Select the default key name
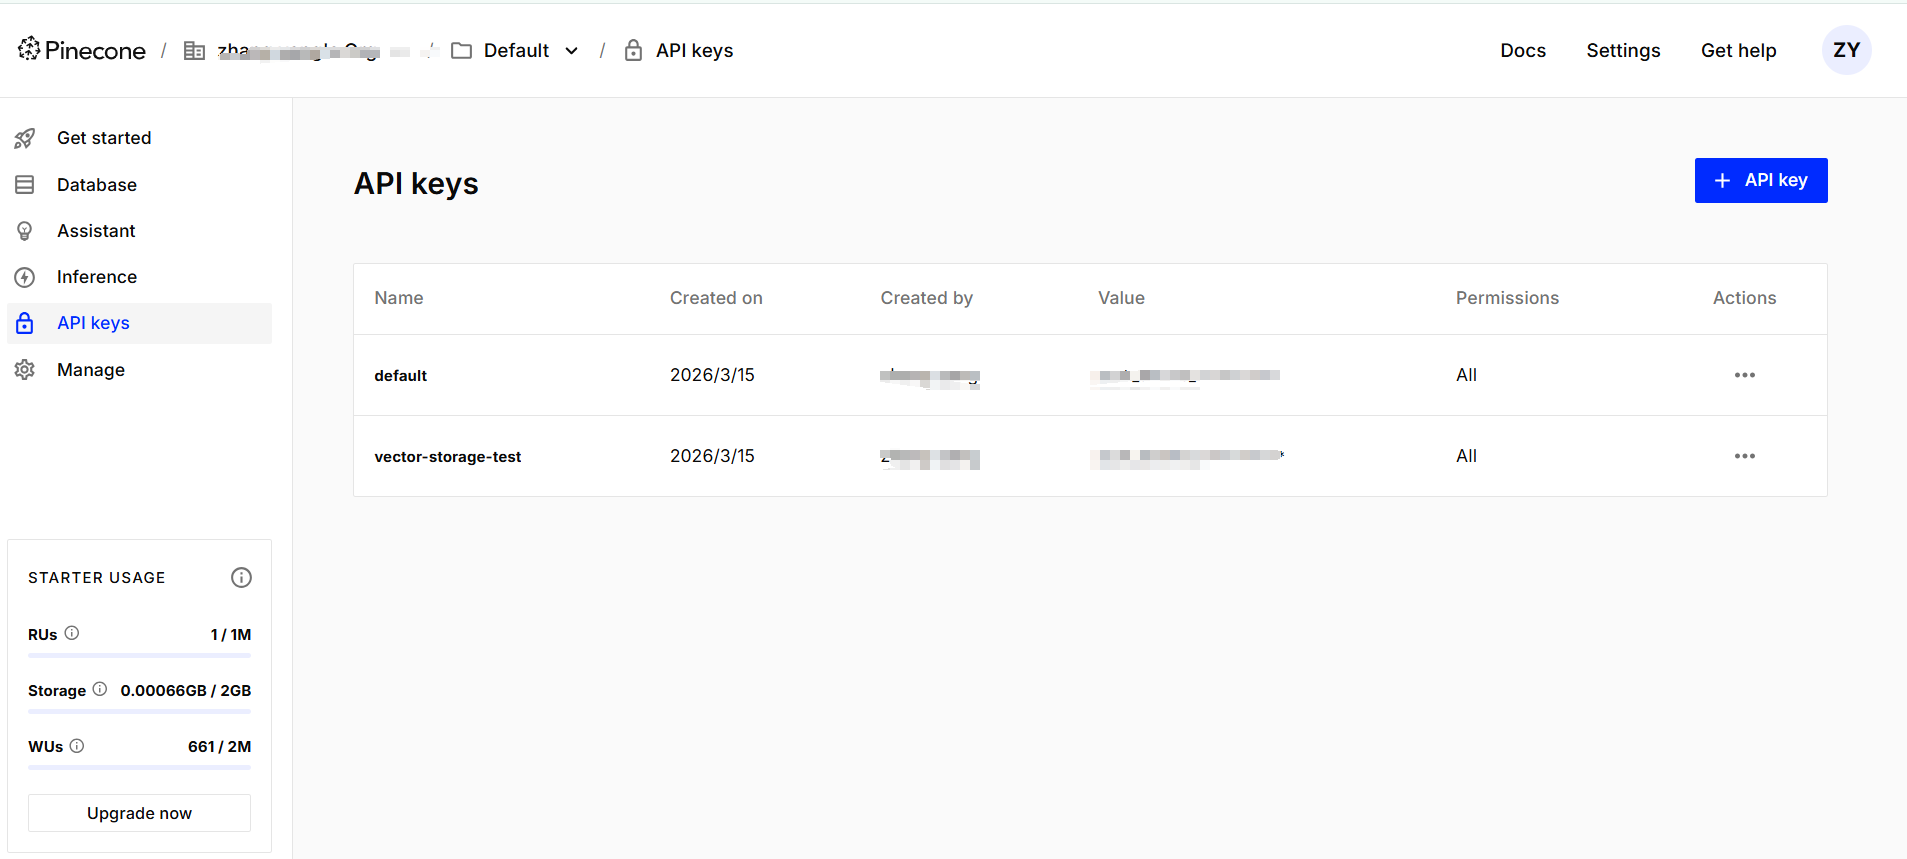 pos(400,376)
